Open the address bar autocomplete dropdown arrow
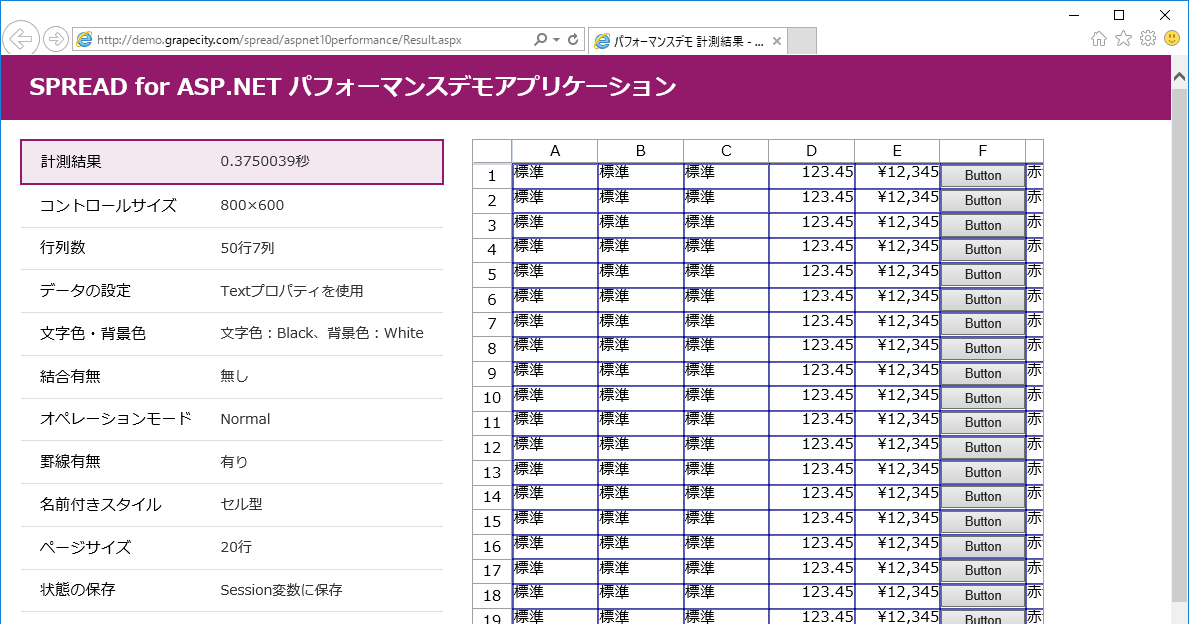1189x624 pixels. click(x=557, y=39)
